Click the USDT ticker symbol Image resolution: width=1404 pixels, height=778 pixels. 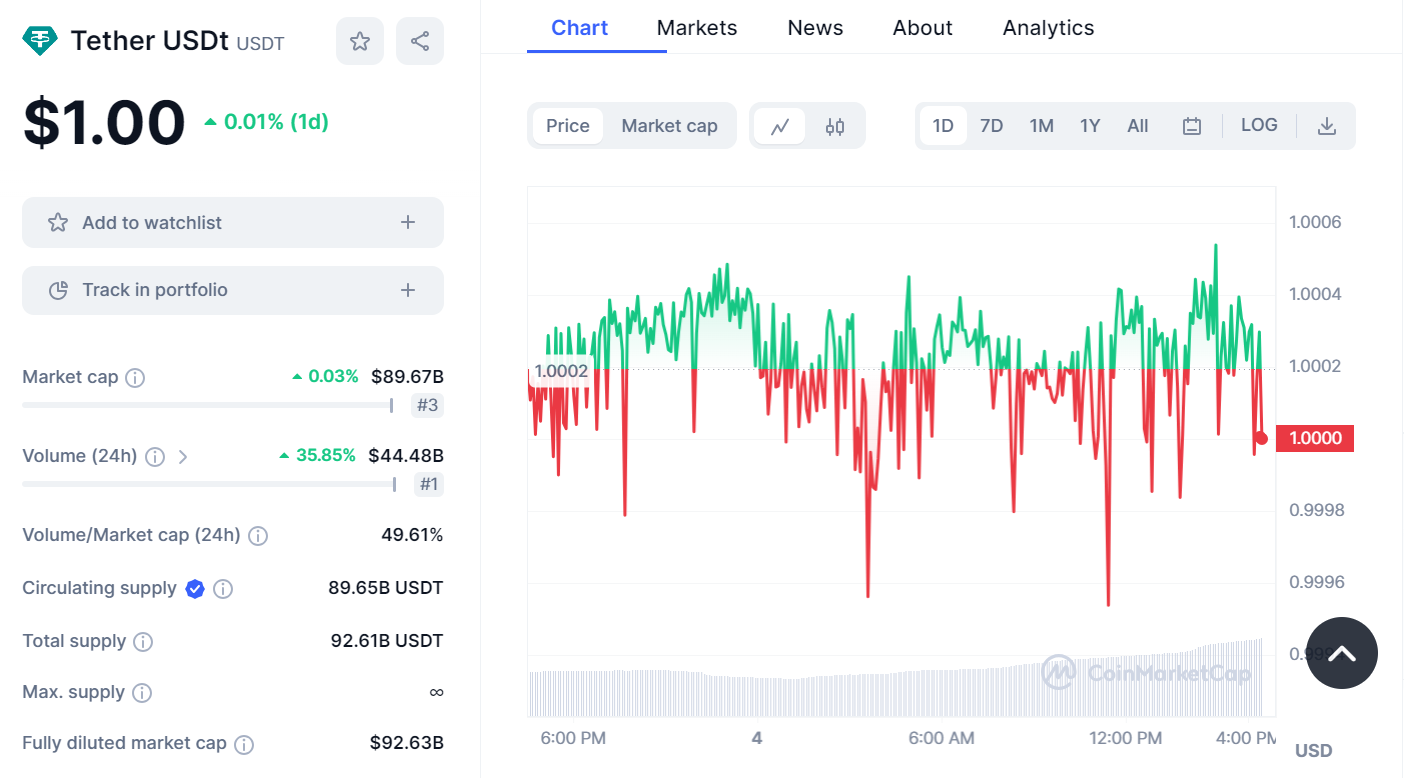pos(260,44)
